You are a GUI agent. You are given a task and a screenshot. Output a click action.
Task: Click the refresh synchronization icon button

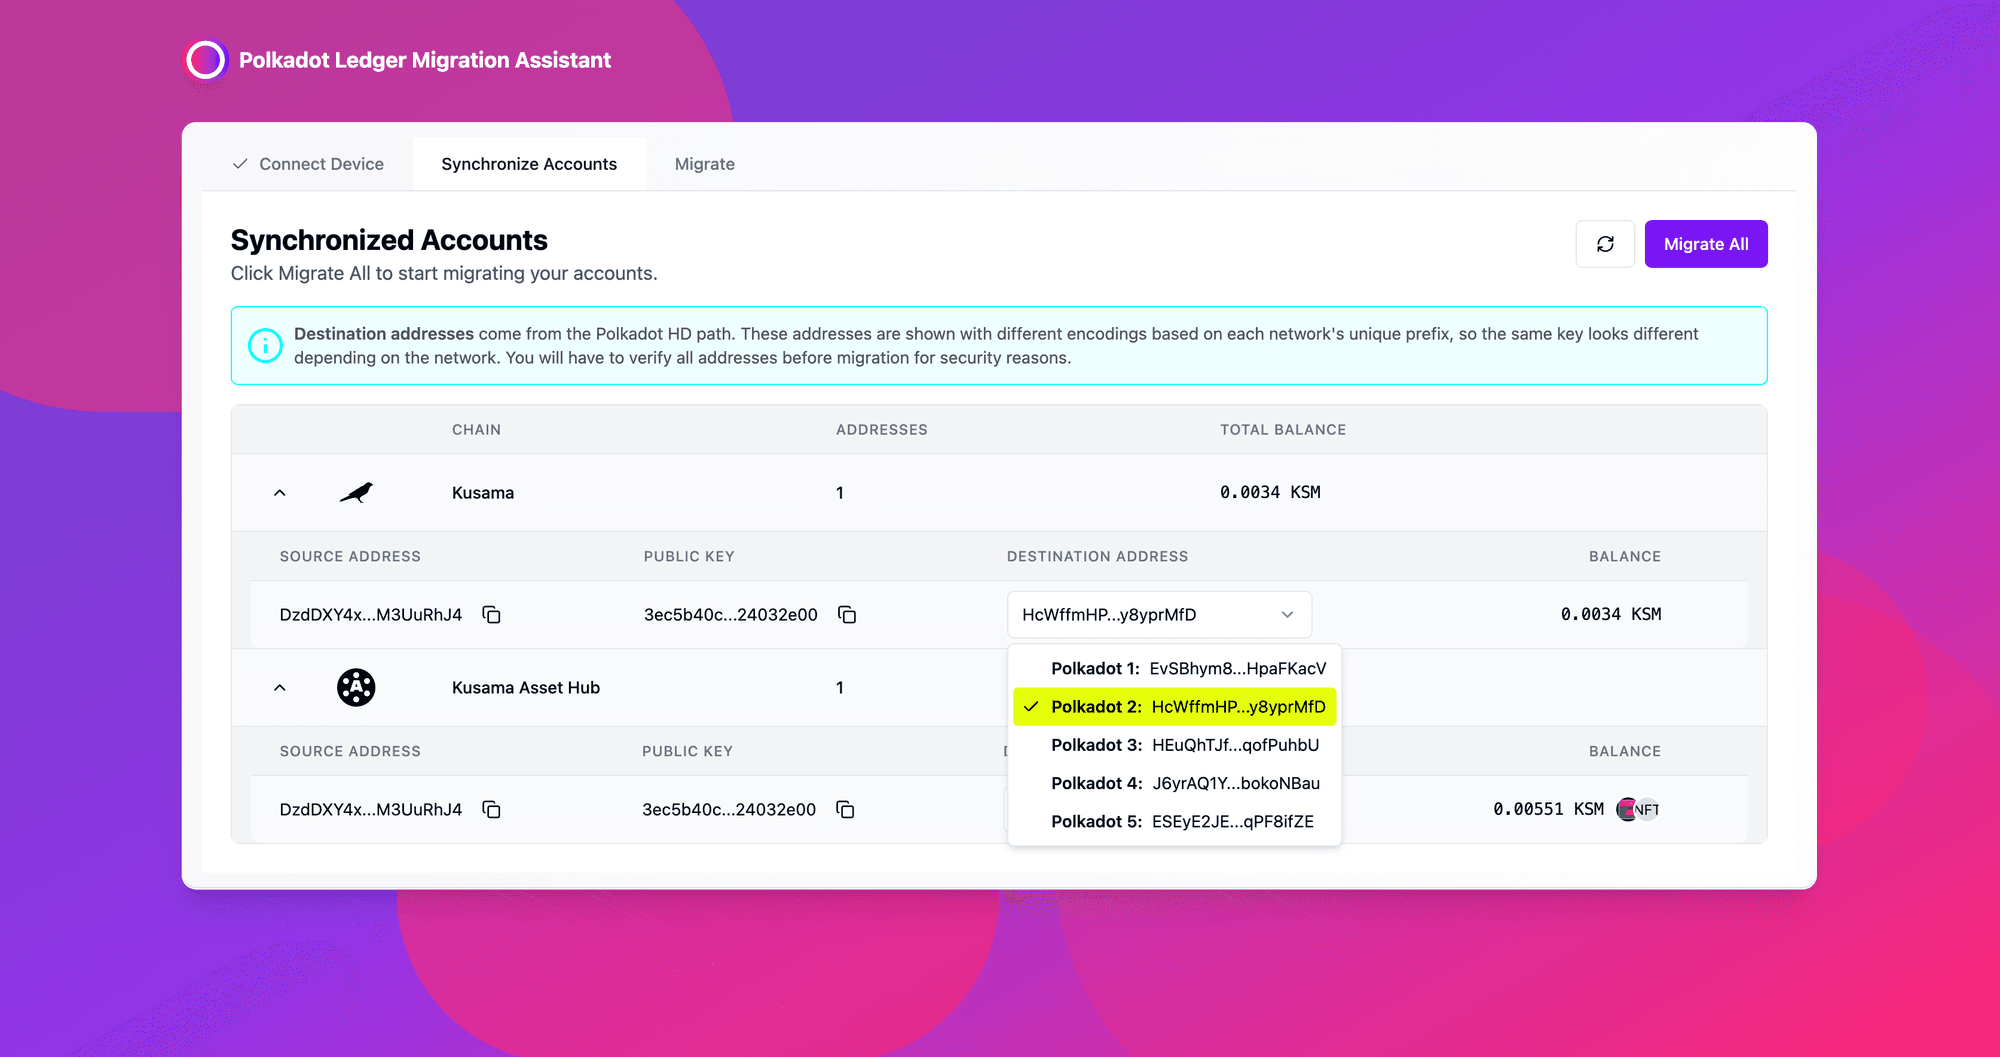pyautogui.click(x=1605, y=244)
